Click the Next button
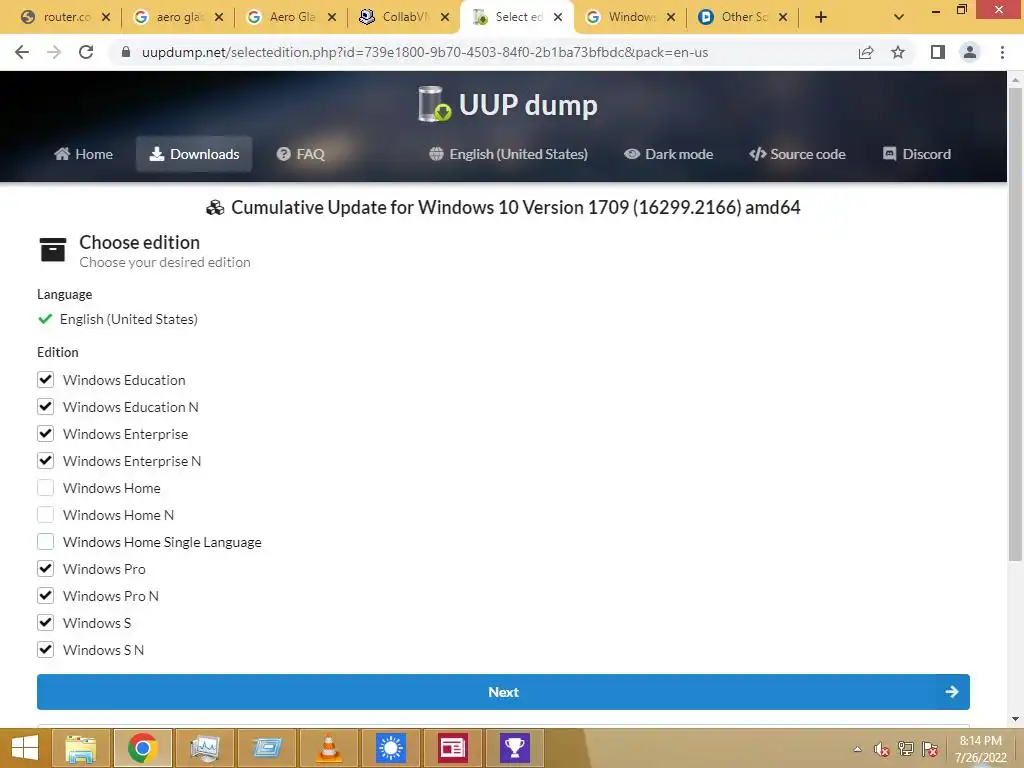The image size is (1024, 768). click(503, 692)
